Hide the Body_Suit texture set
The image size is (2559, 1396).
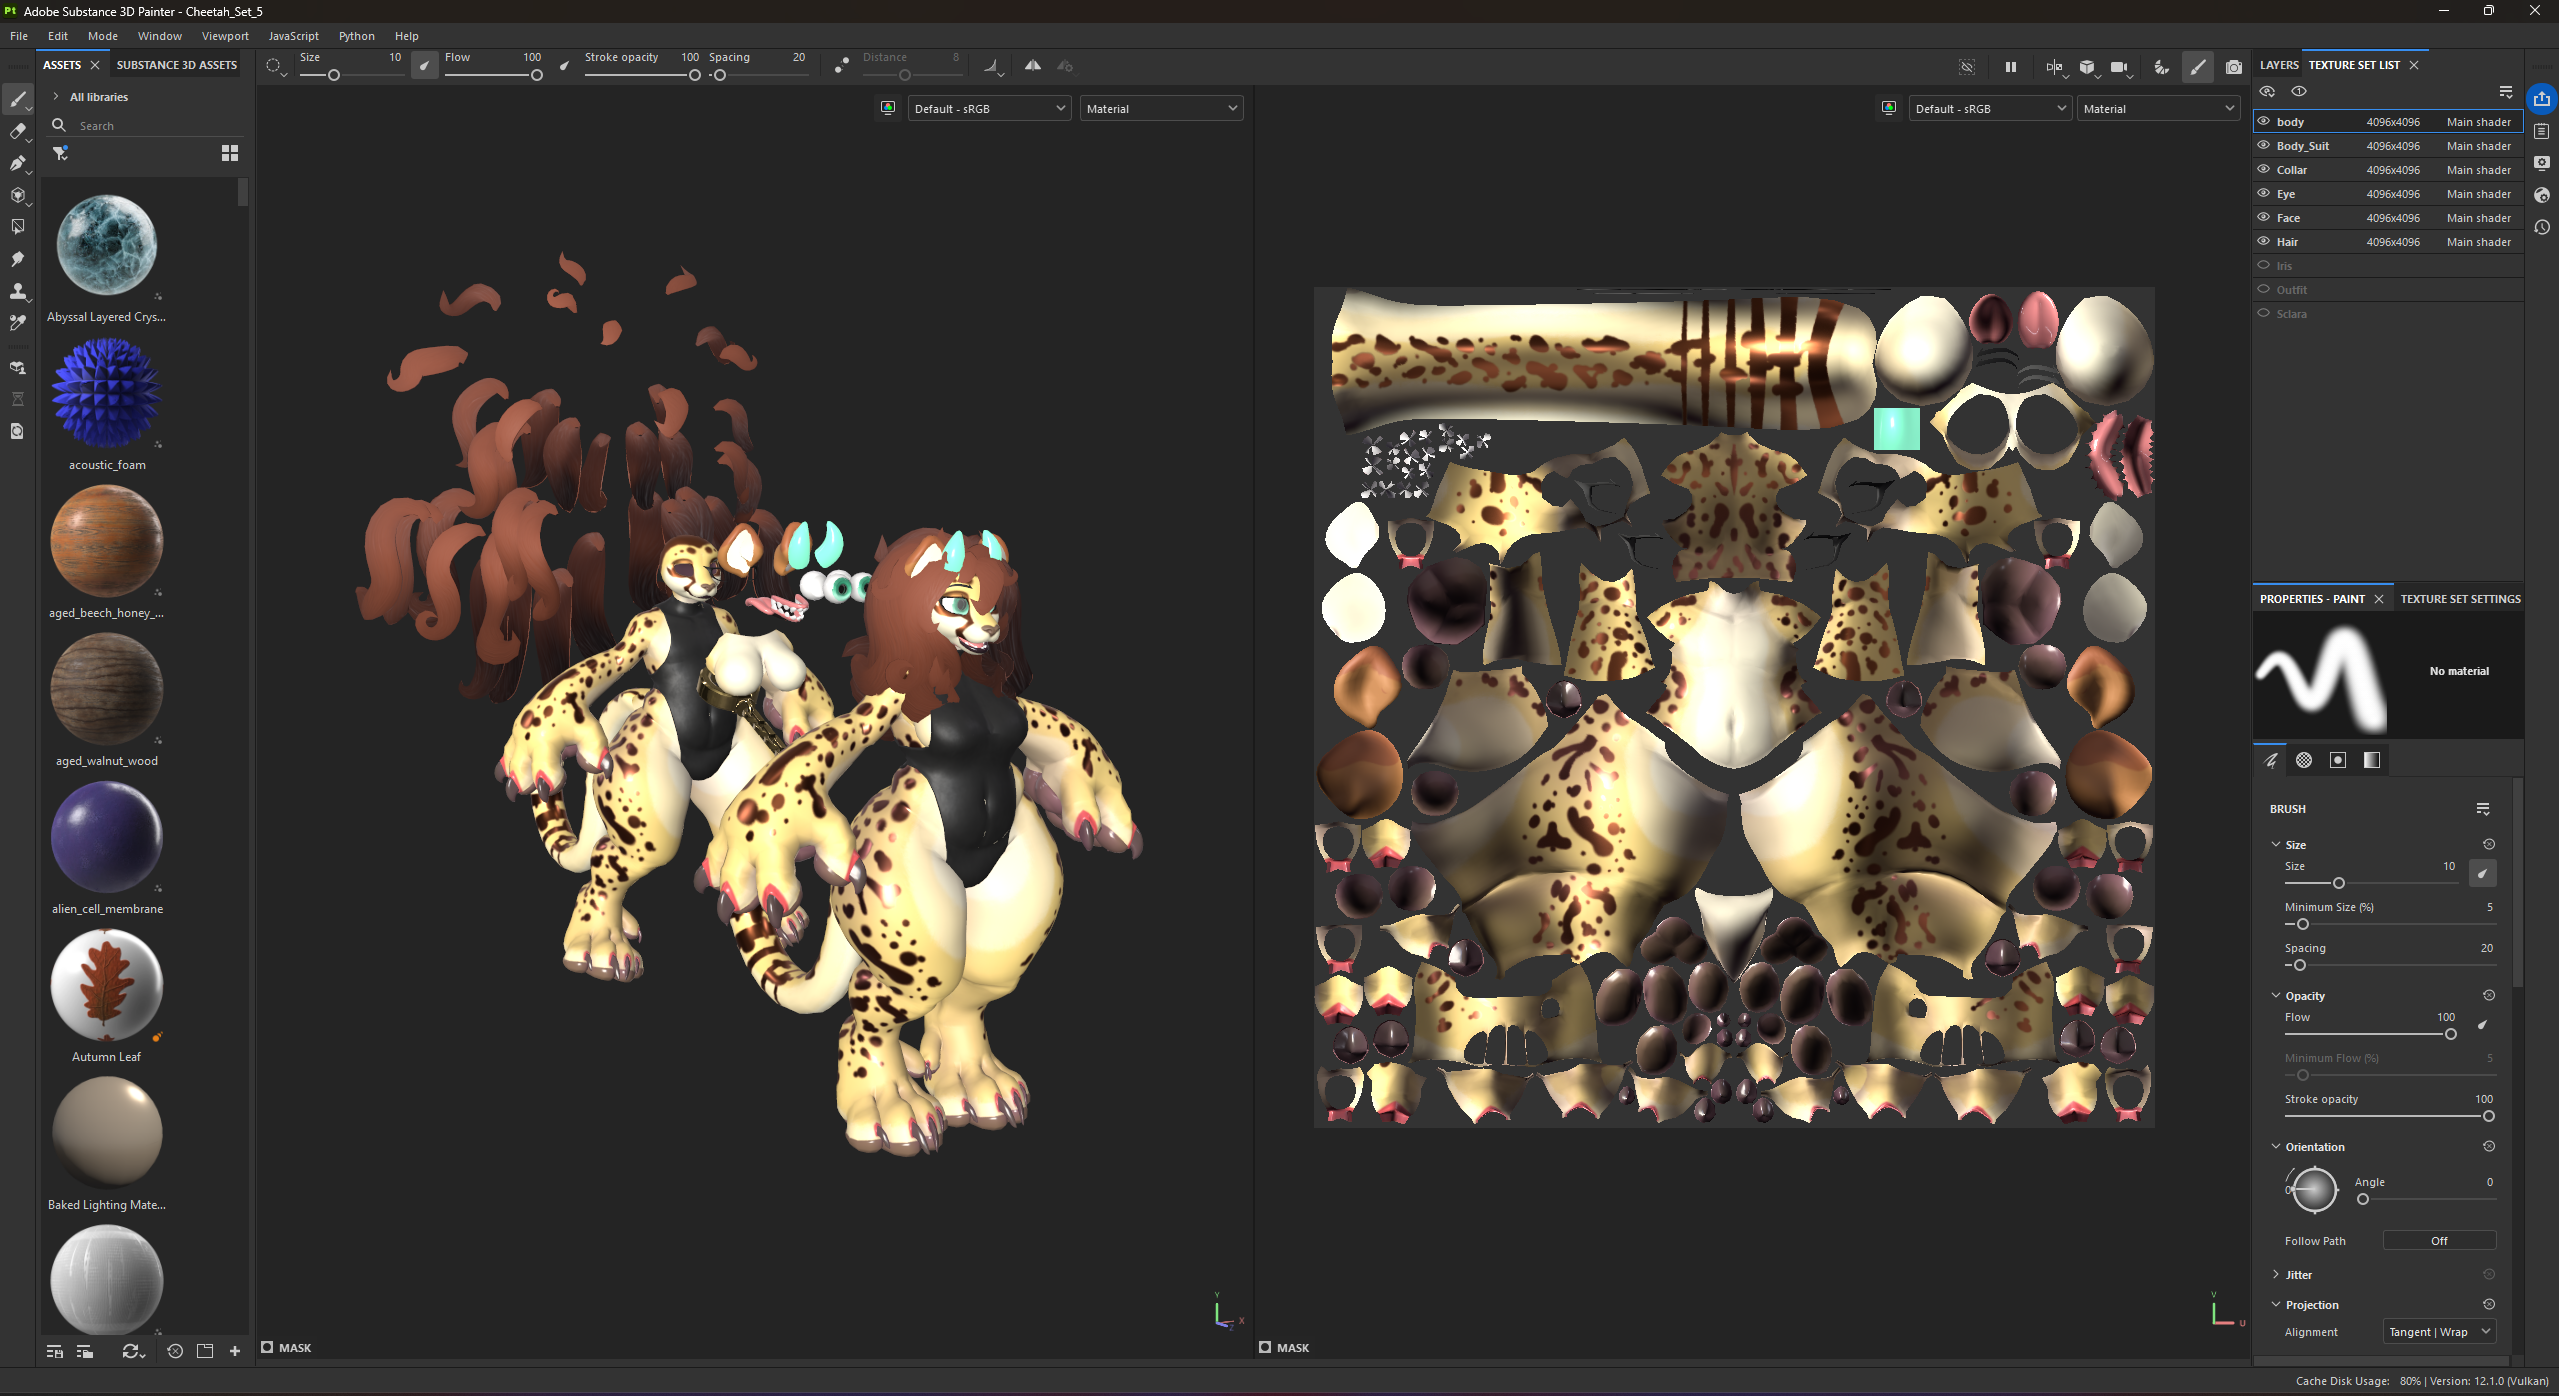point(2264,146)
